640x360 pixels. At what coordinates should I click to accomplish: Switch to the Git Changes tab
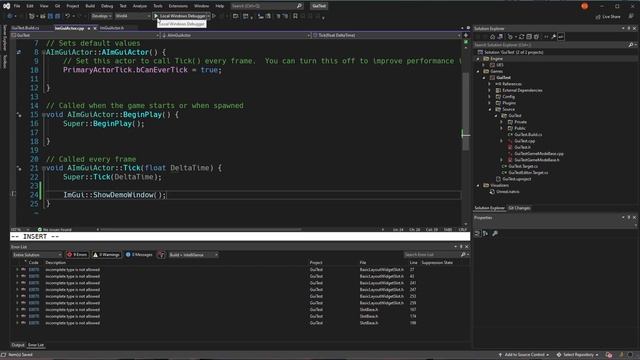click(519, 208)
